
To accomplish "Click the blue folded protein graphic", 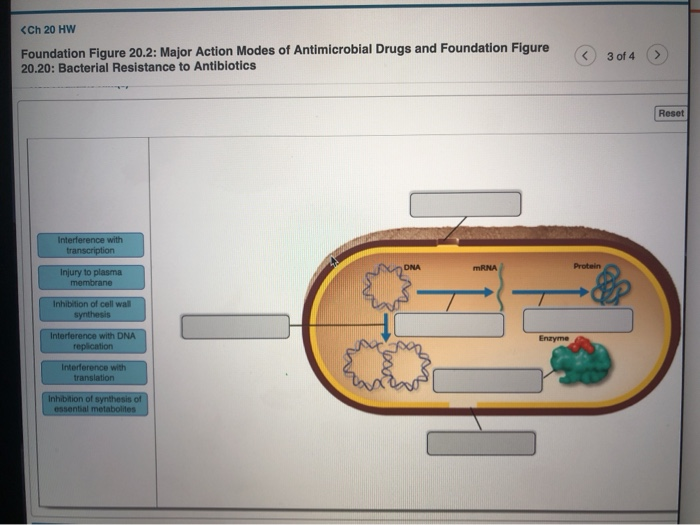I will [x=610, y=285].
